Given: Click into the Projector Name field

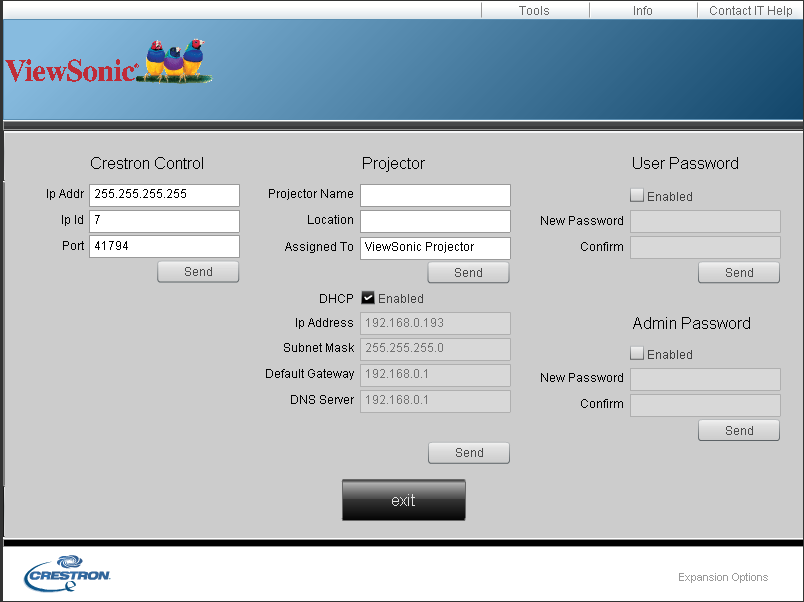Looking at the screenshot, I should point(435,195).
